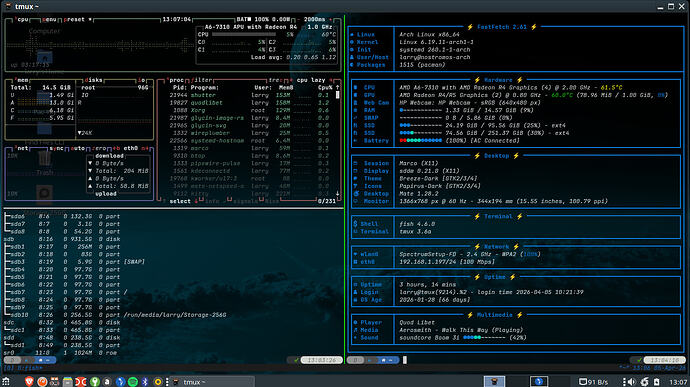690x387 pixels.
Task: Open the file manager launcher in panel
Action: click(x=67, y=382)
